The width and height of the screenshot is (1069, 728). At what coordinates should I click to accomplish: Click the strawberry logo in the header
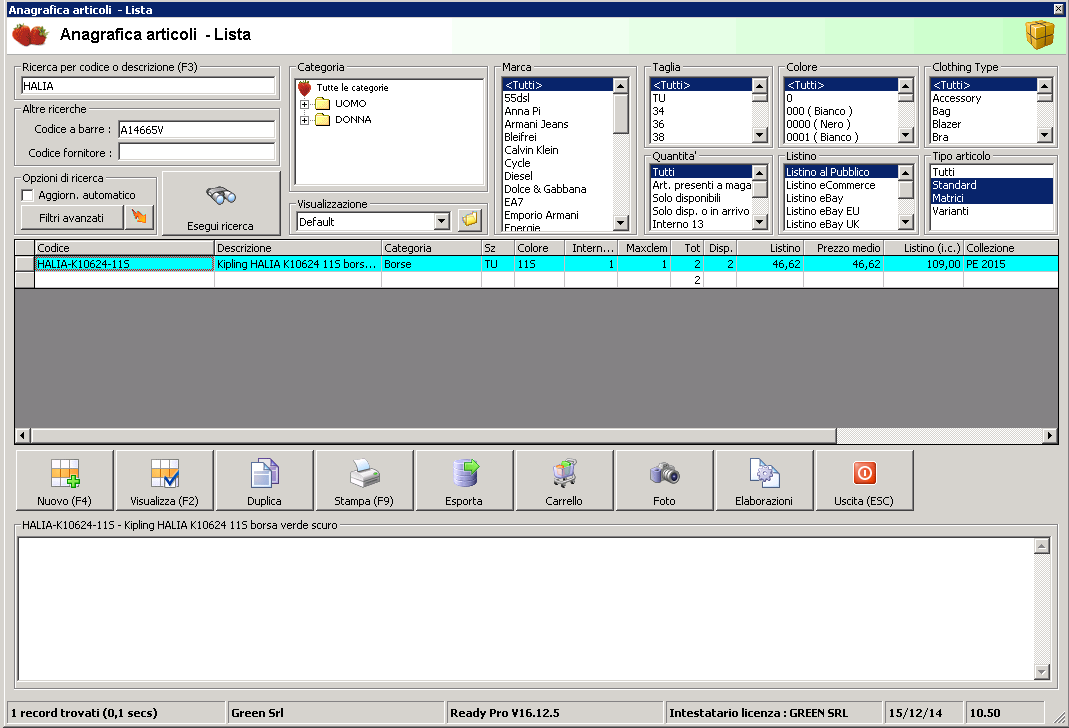coord(30,35)
